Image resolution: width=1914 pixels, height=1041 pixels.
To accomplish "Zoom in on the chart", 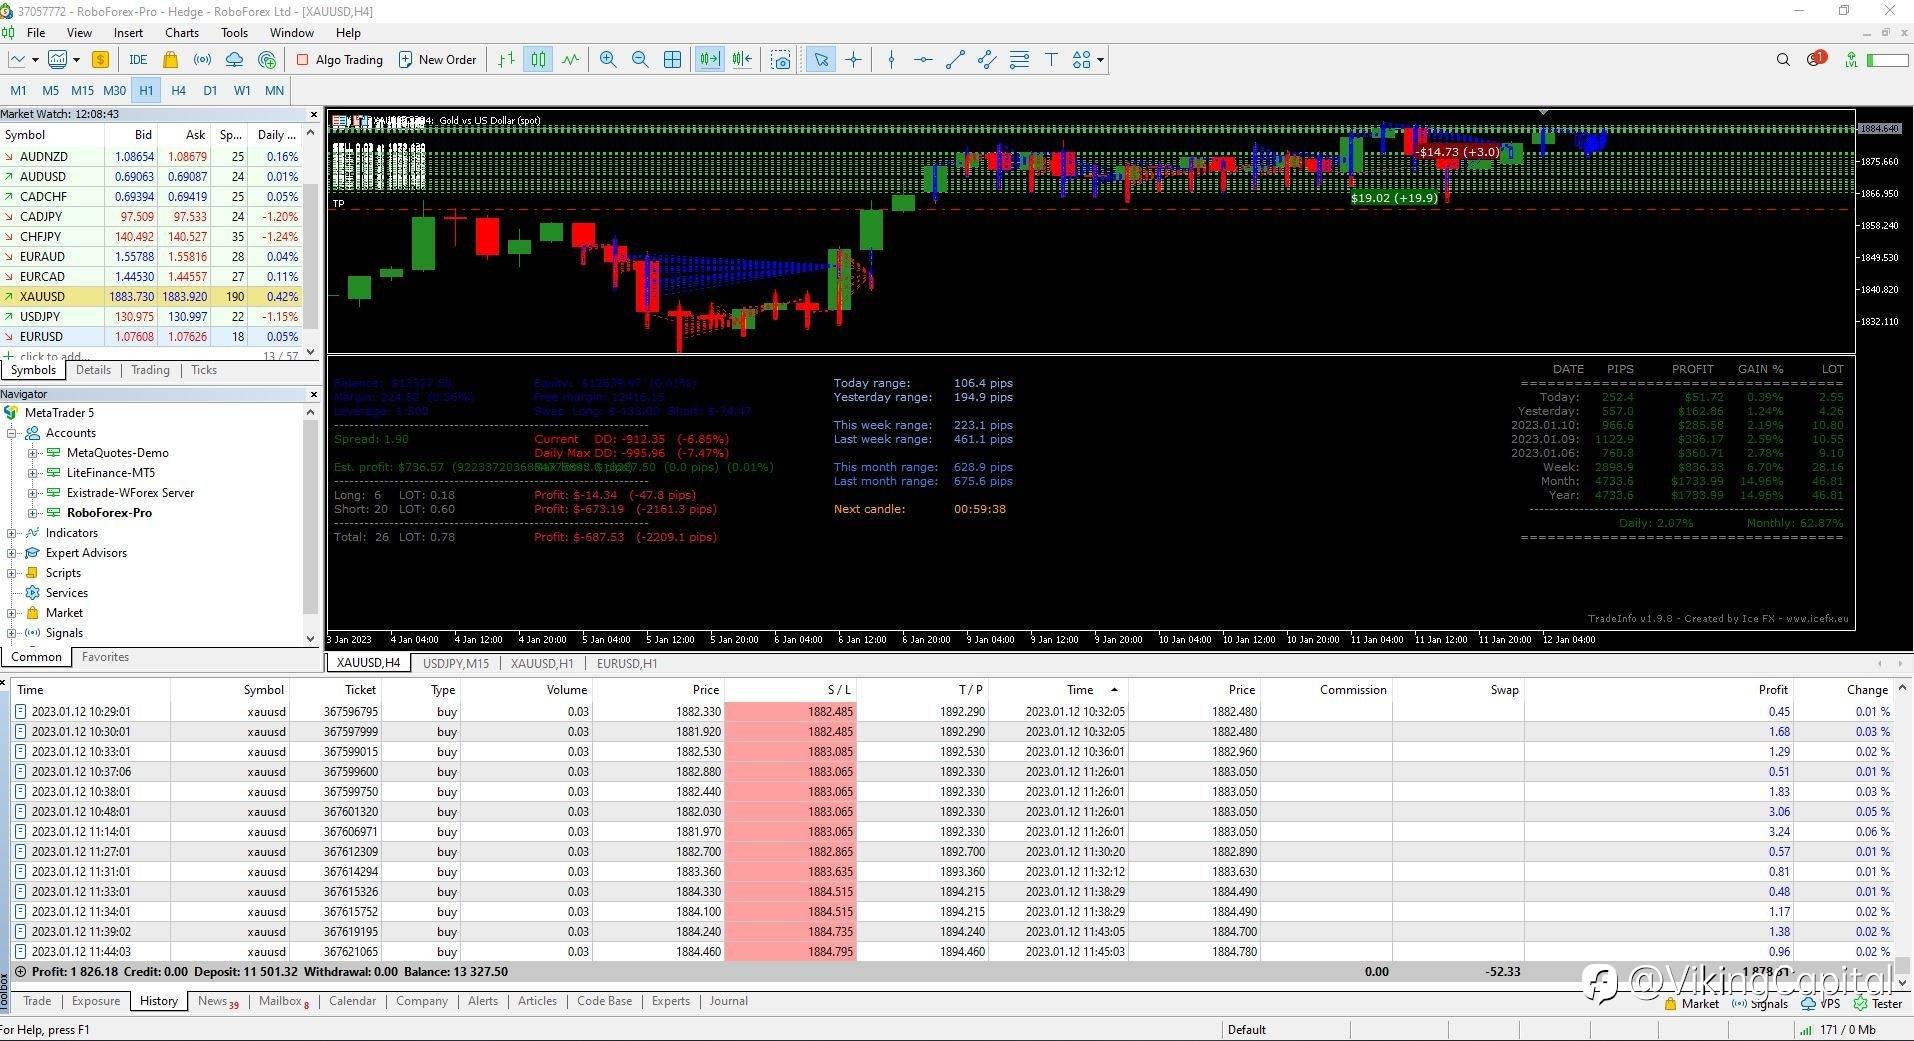I will [608, 60].
